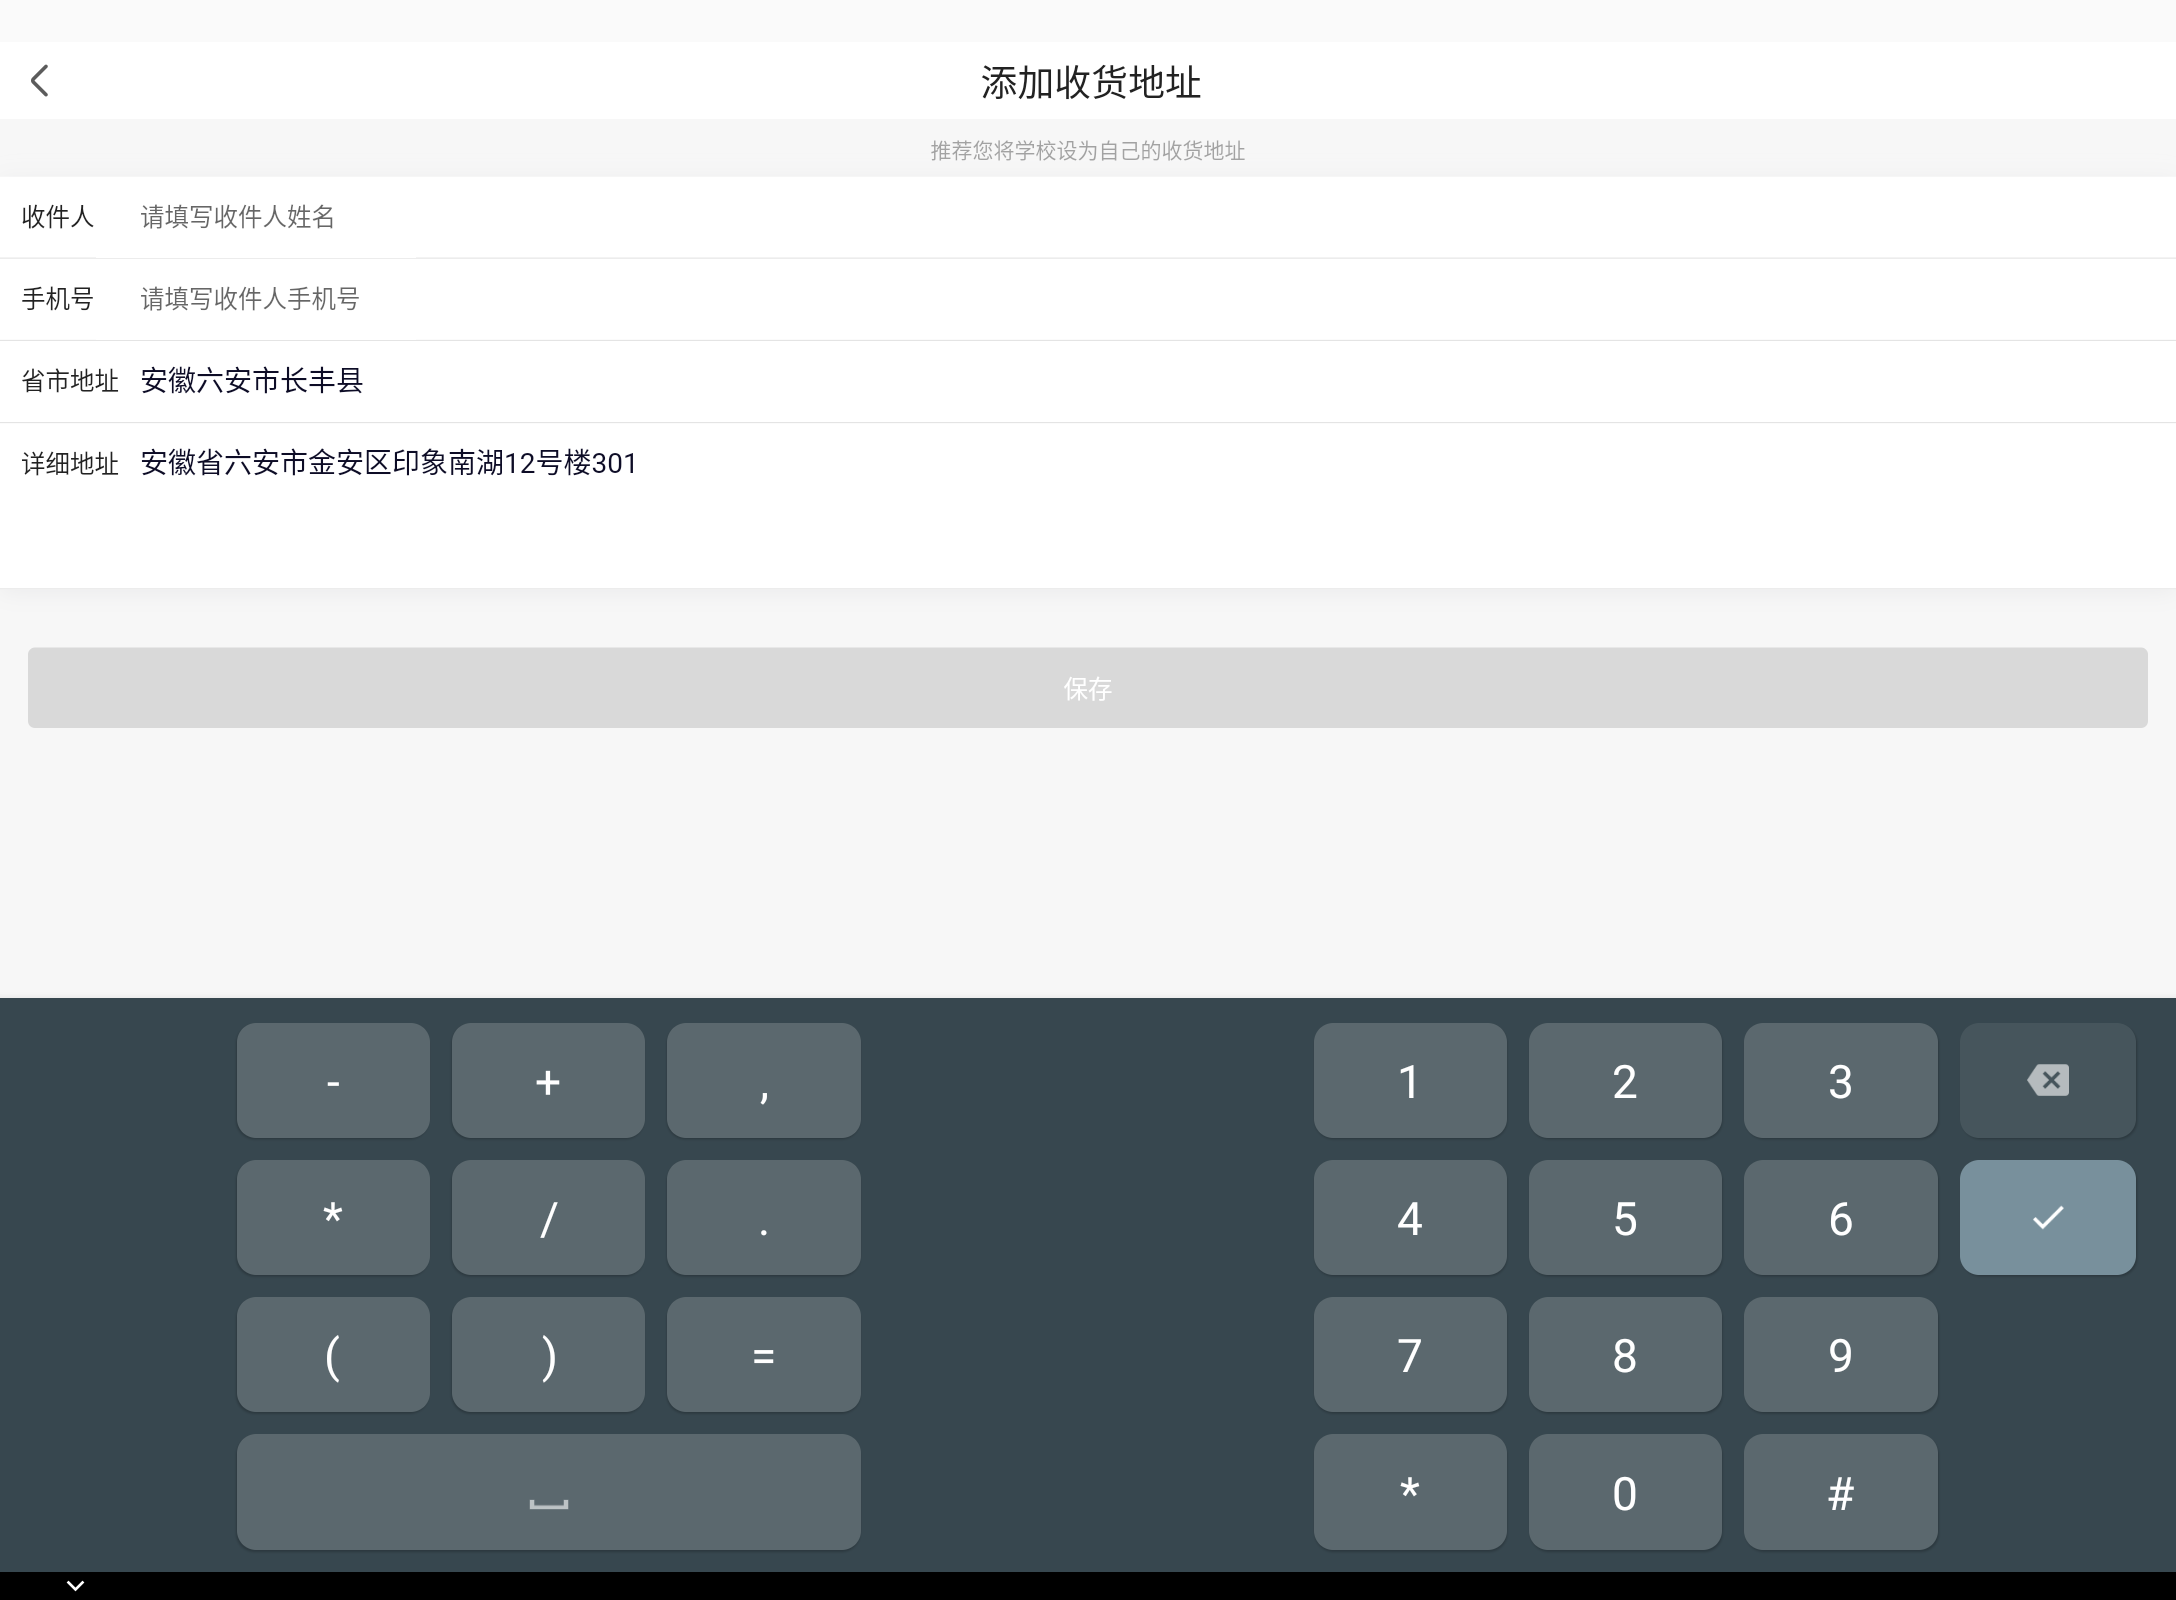Tap the 保存 save button
Screen dimensions: 2176x1600
point(1088,688)
